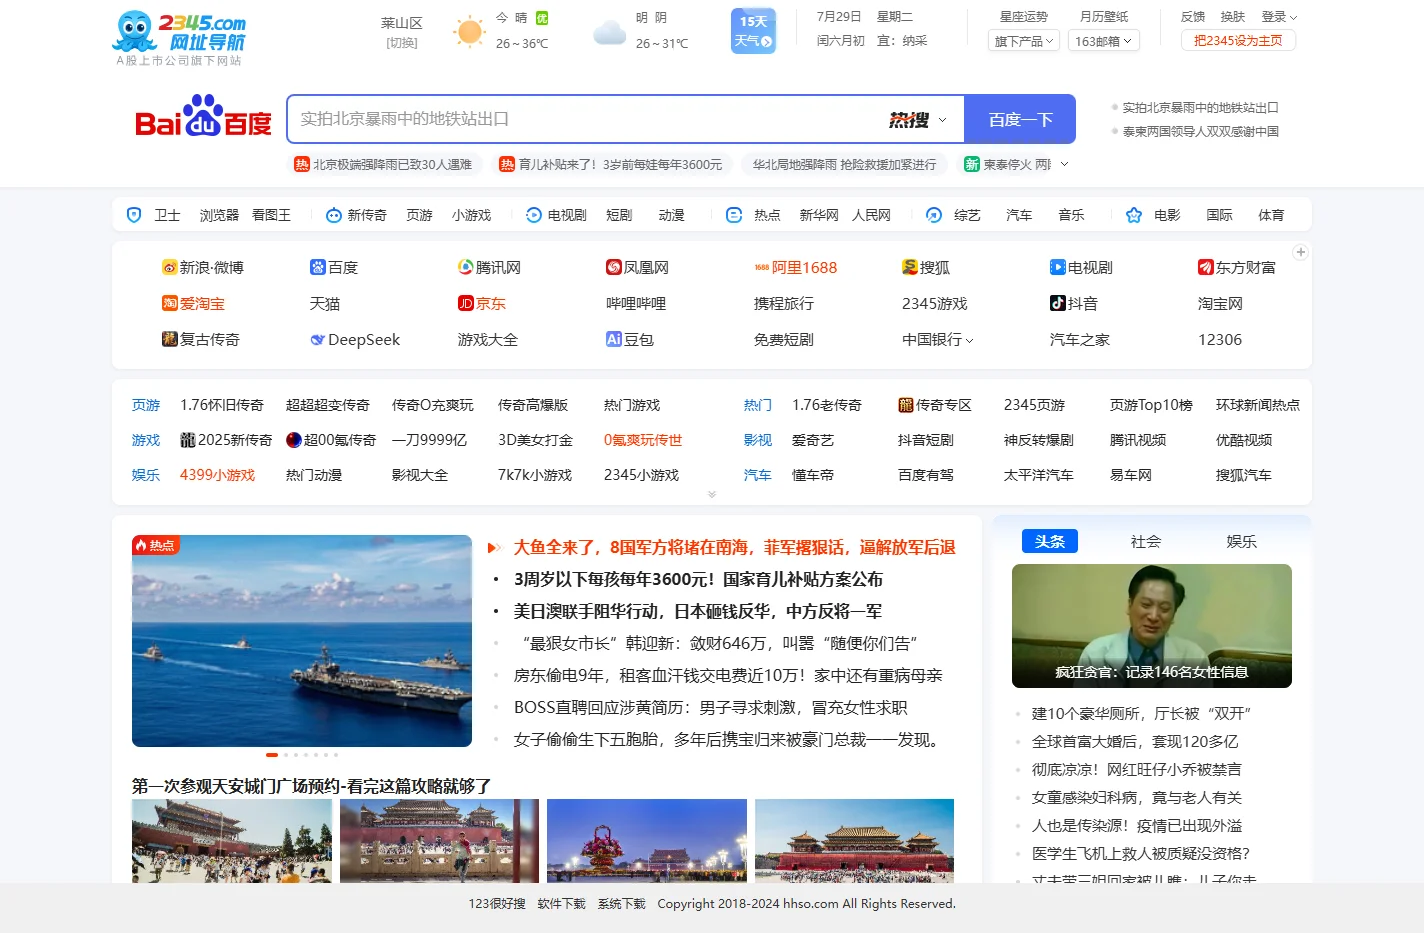This screenshot has height=933, width=1424.
Task: Open 爱淘宝 site link
Action: coord(193,303)
